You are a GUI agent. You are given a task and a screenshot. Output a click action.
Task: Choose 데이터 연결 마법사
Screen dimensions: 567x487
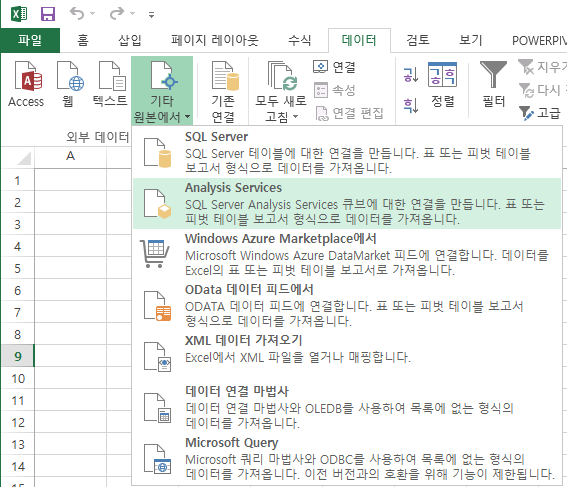[x=347, y=407]
